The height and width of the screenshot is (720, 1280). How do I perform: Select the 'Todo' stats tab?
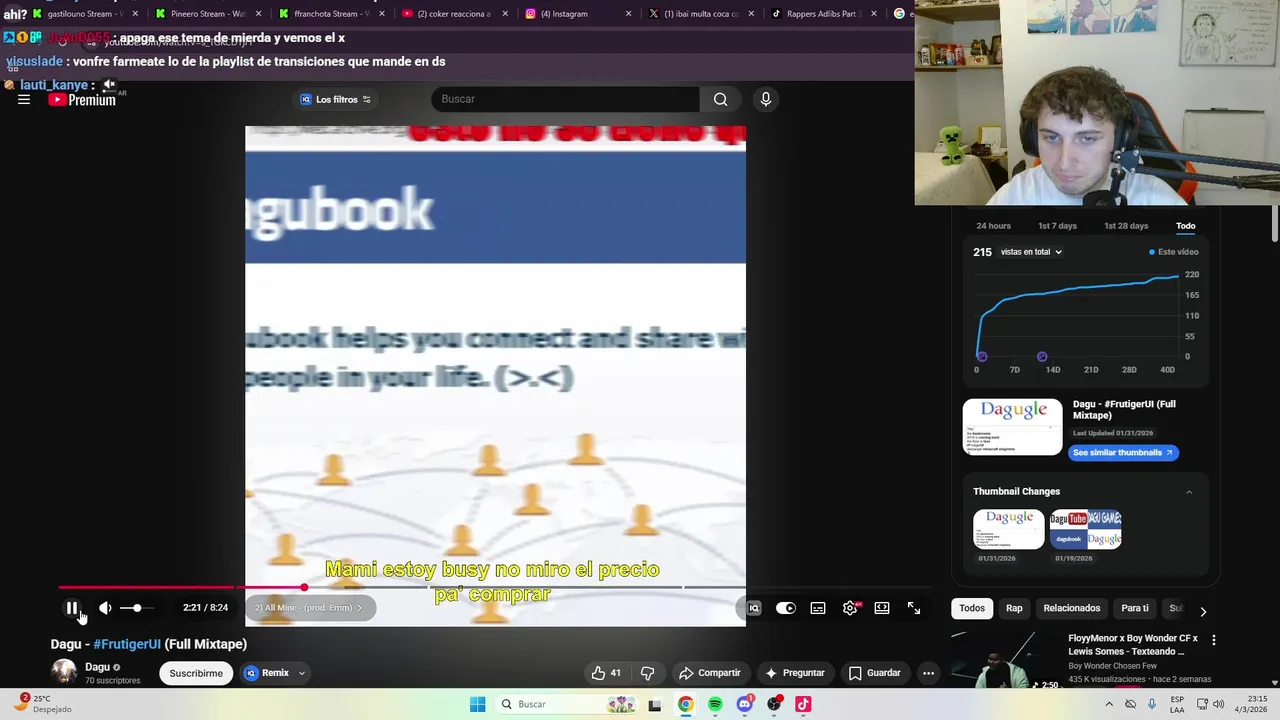(x=1185, y=226)
